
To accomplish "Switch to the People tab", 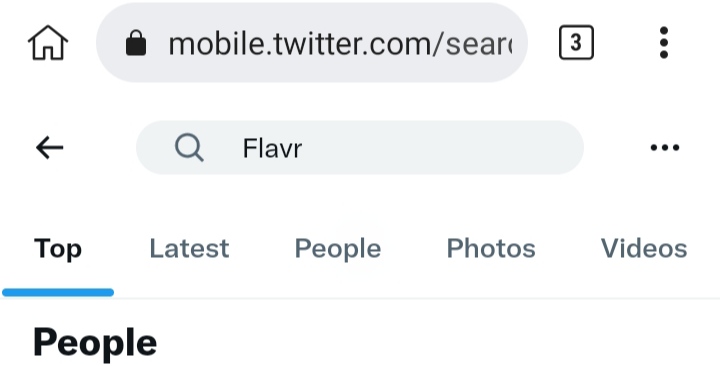I will point(338,249).
